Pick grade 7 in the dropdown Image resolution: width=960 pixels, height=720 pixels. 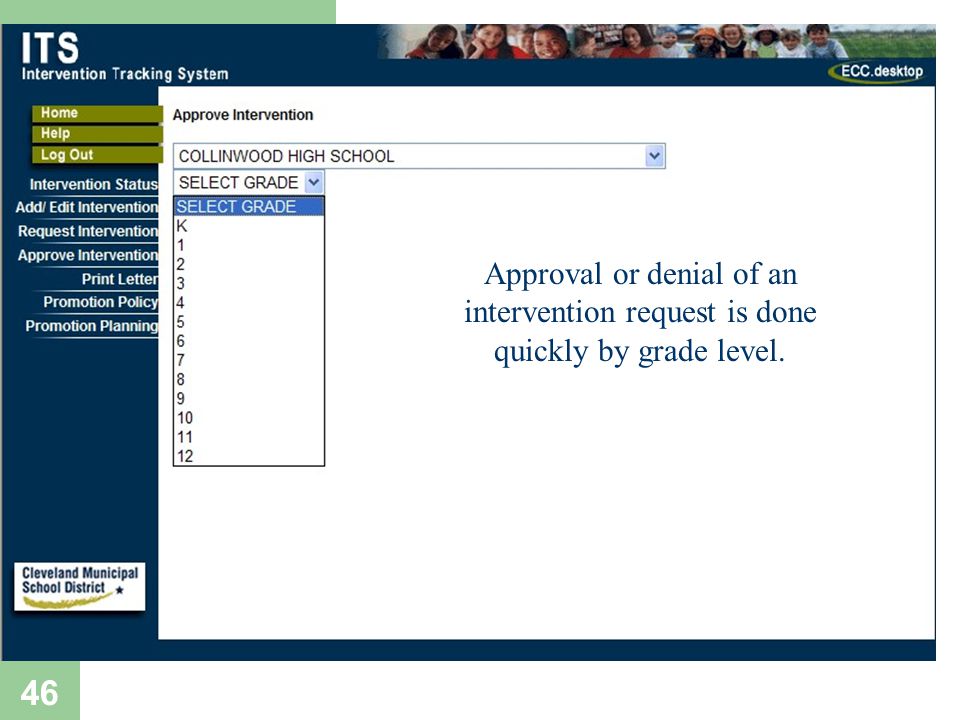(x=249, y=361)
